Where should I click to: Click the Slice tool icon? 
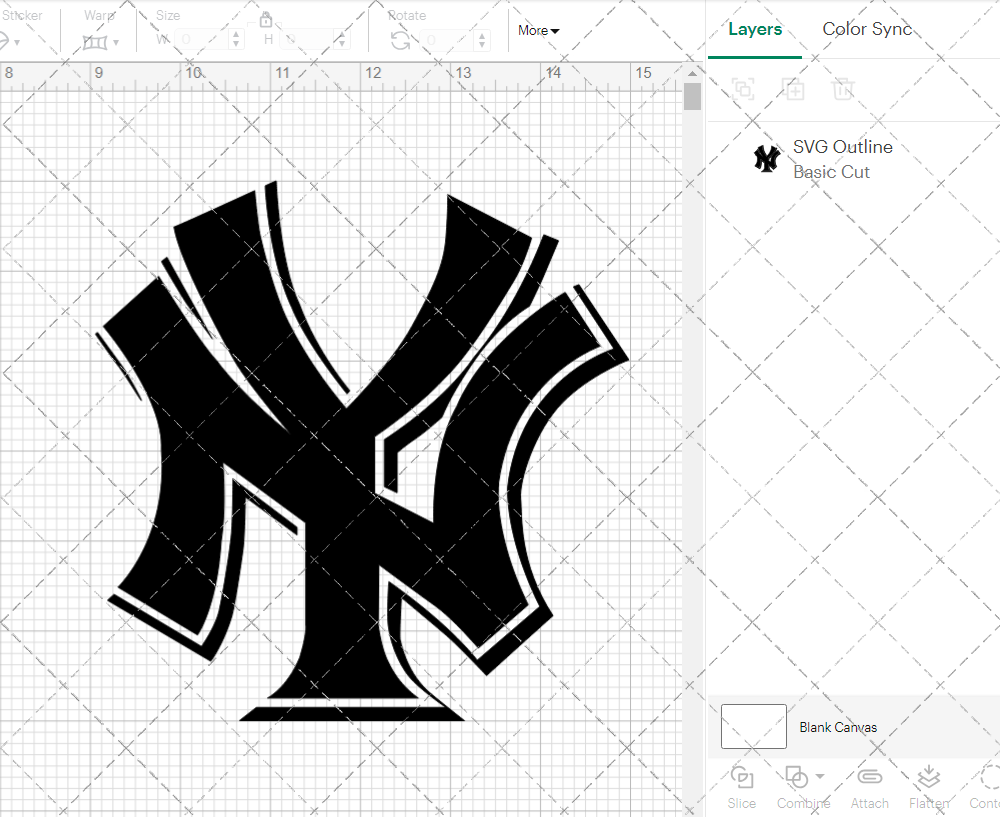742,777
